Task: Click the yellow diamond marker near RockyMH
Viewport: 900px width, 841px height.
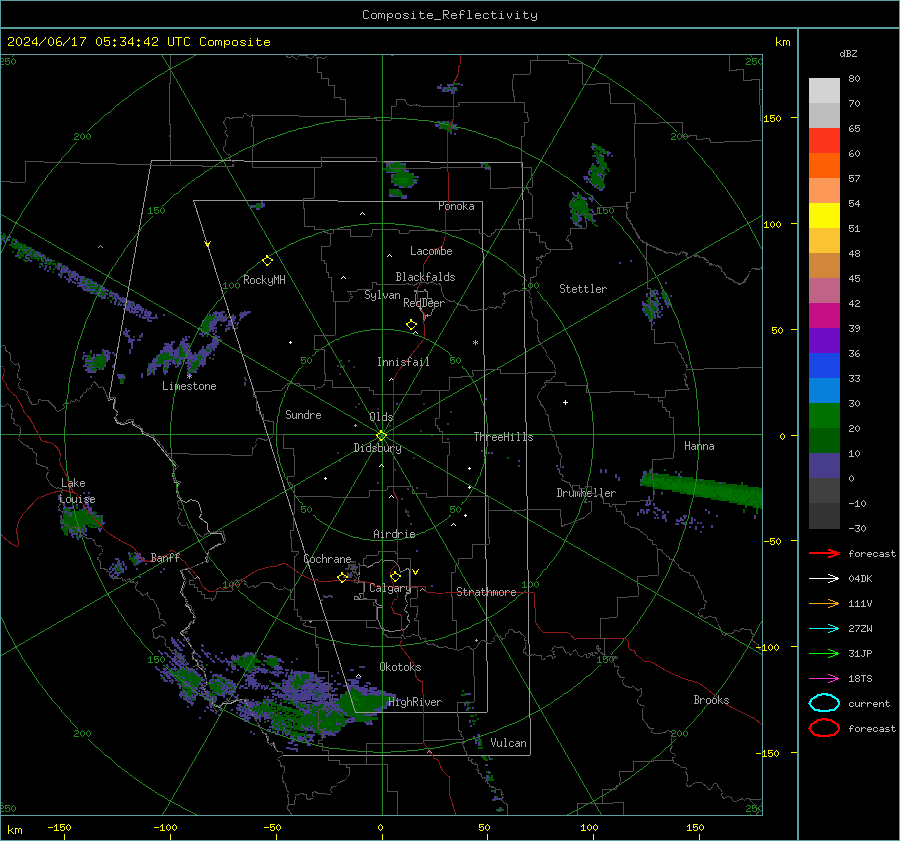Action: (267, 261)
